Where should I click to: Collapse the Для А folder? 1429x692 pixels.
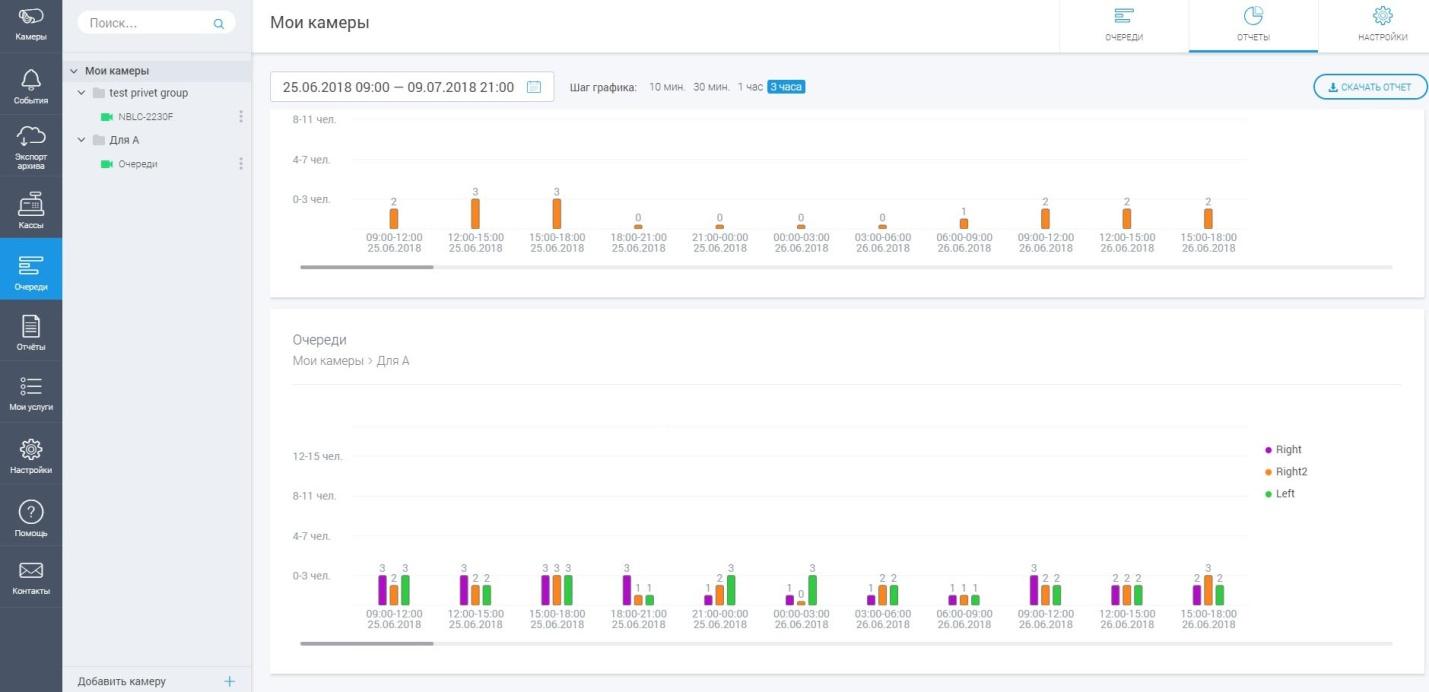82,140
